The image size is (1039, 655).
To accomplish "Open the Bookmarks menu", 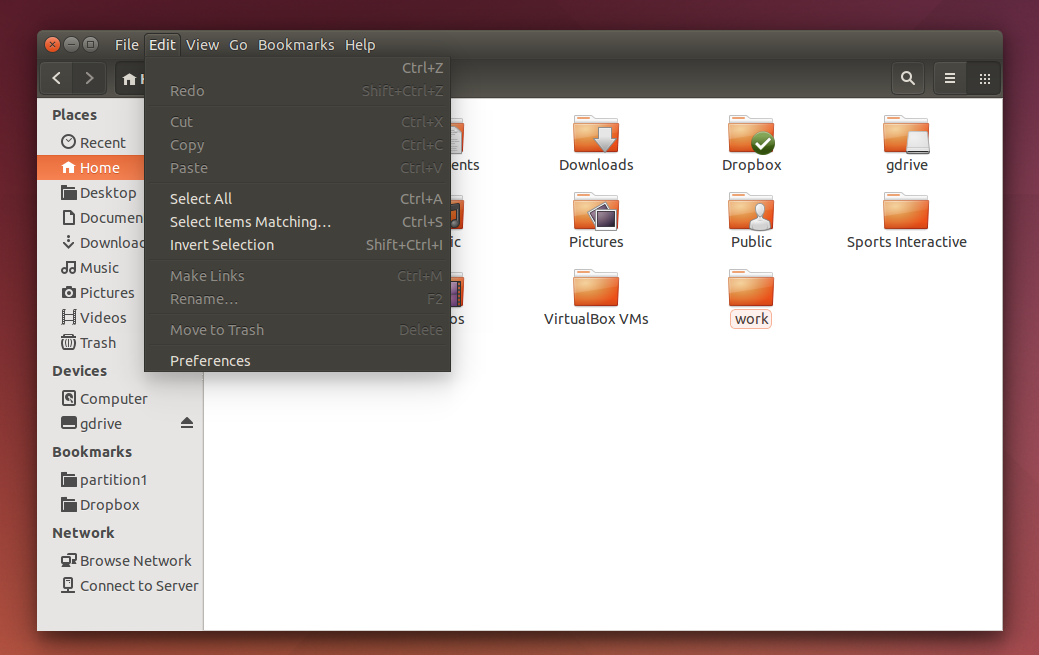I will [296, 44].
